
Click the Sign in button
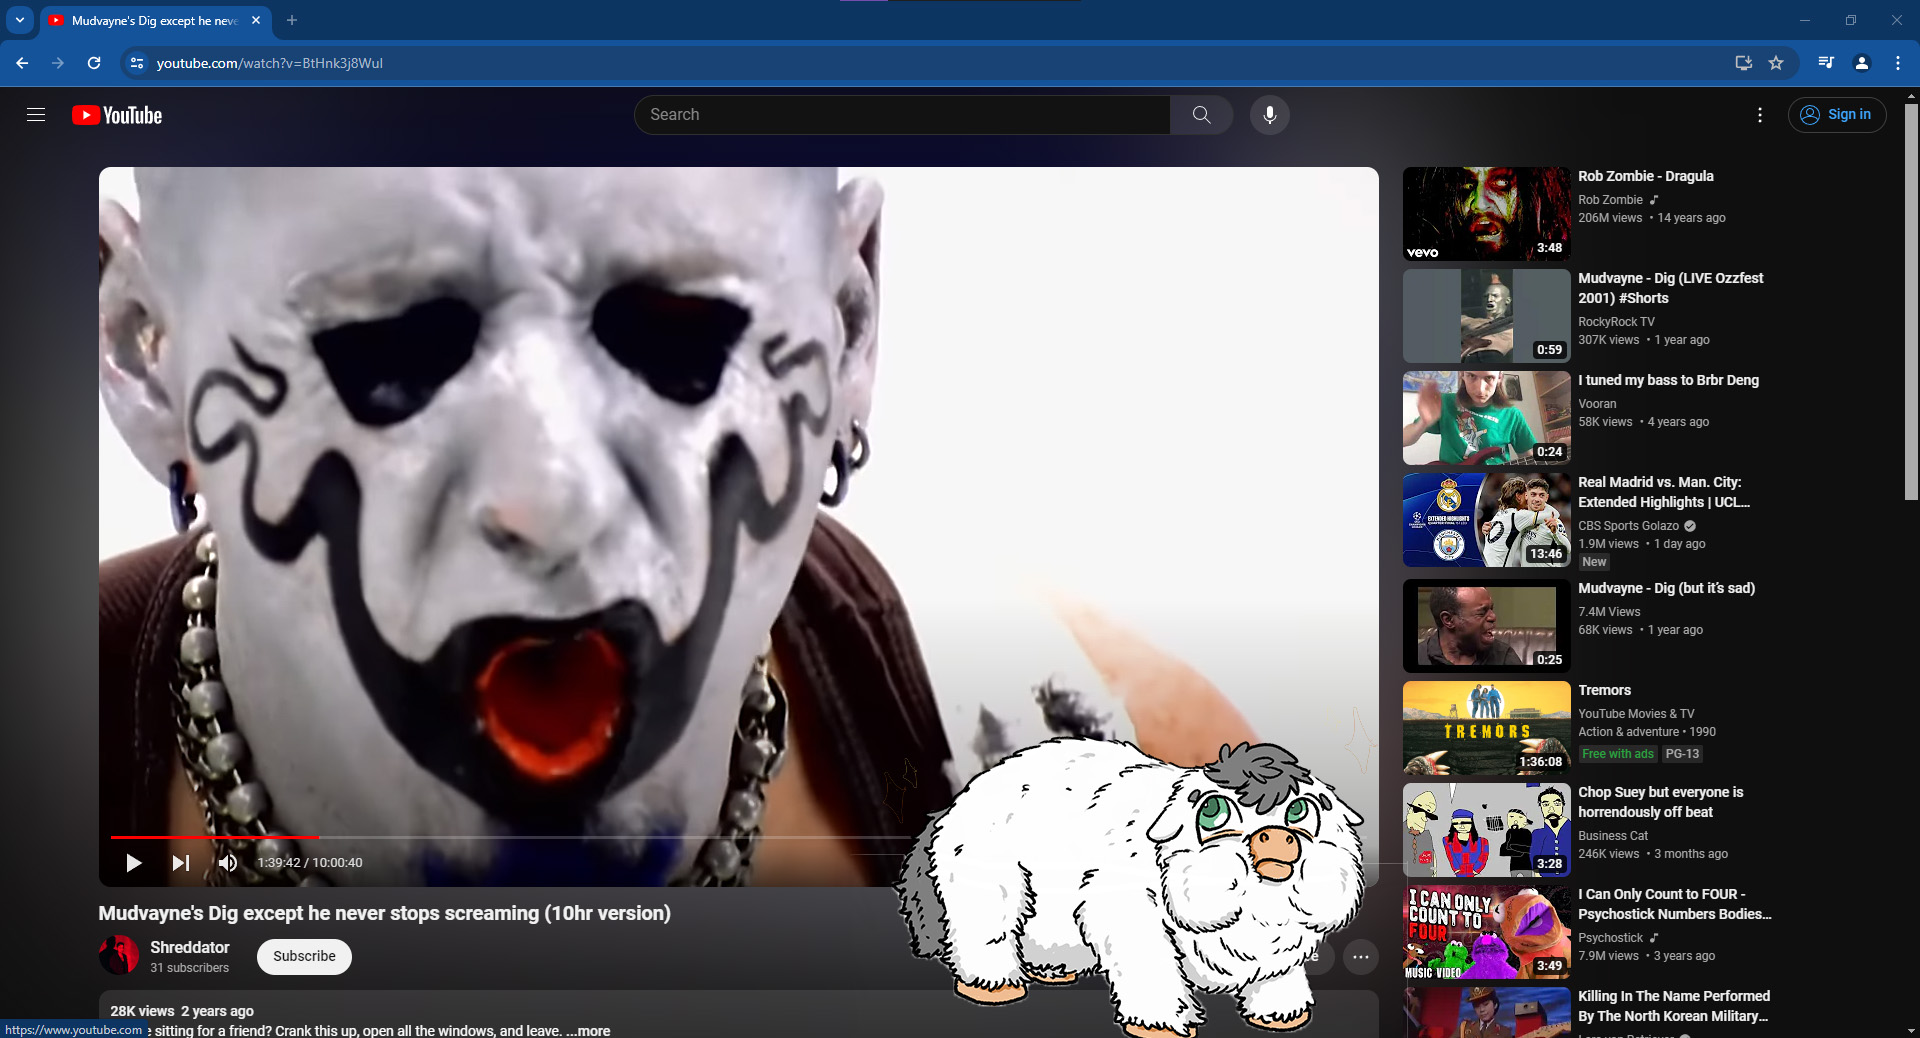pos(1837,115)
